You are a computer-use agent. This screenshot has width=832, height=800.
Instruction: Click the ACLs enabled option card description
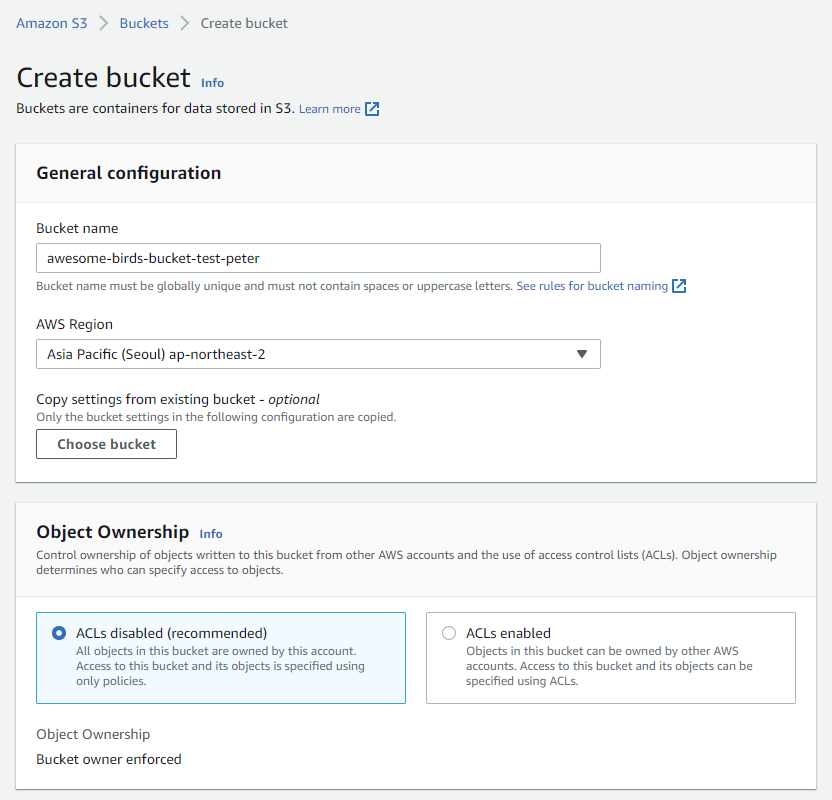(x=609, y=666)
